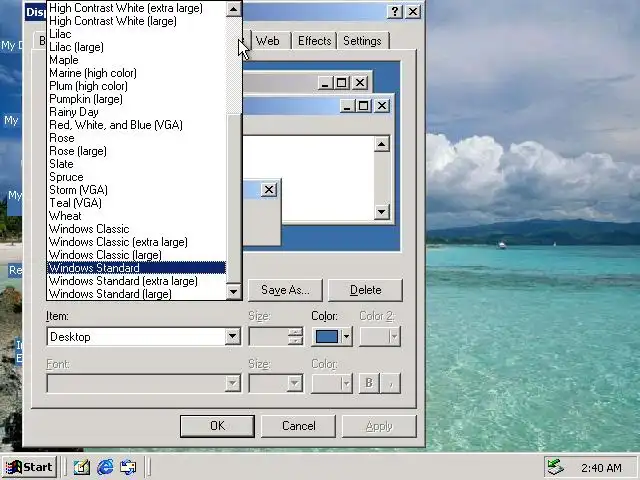Select Windows Classic (large)
The width and height of the screenshot is (640, 480).
pyautogui.click(x=136, y=255)
